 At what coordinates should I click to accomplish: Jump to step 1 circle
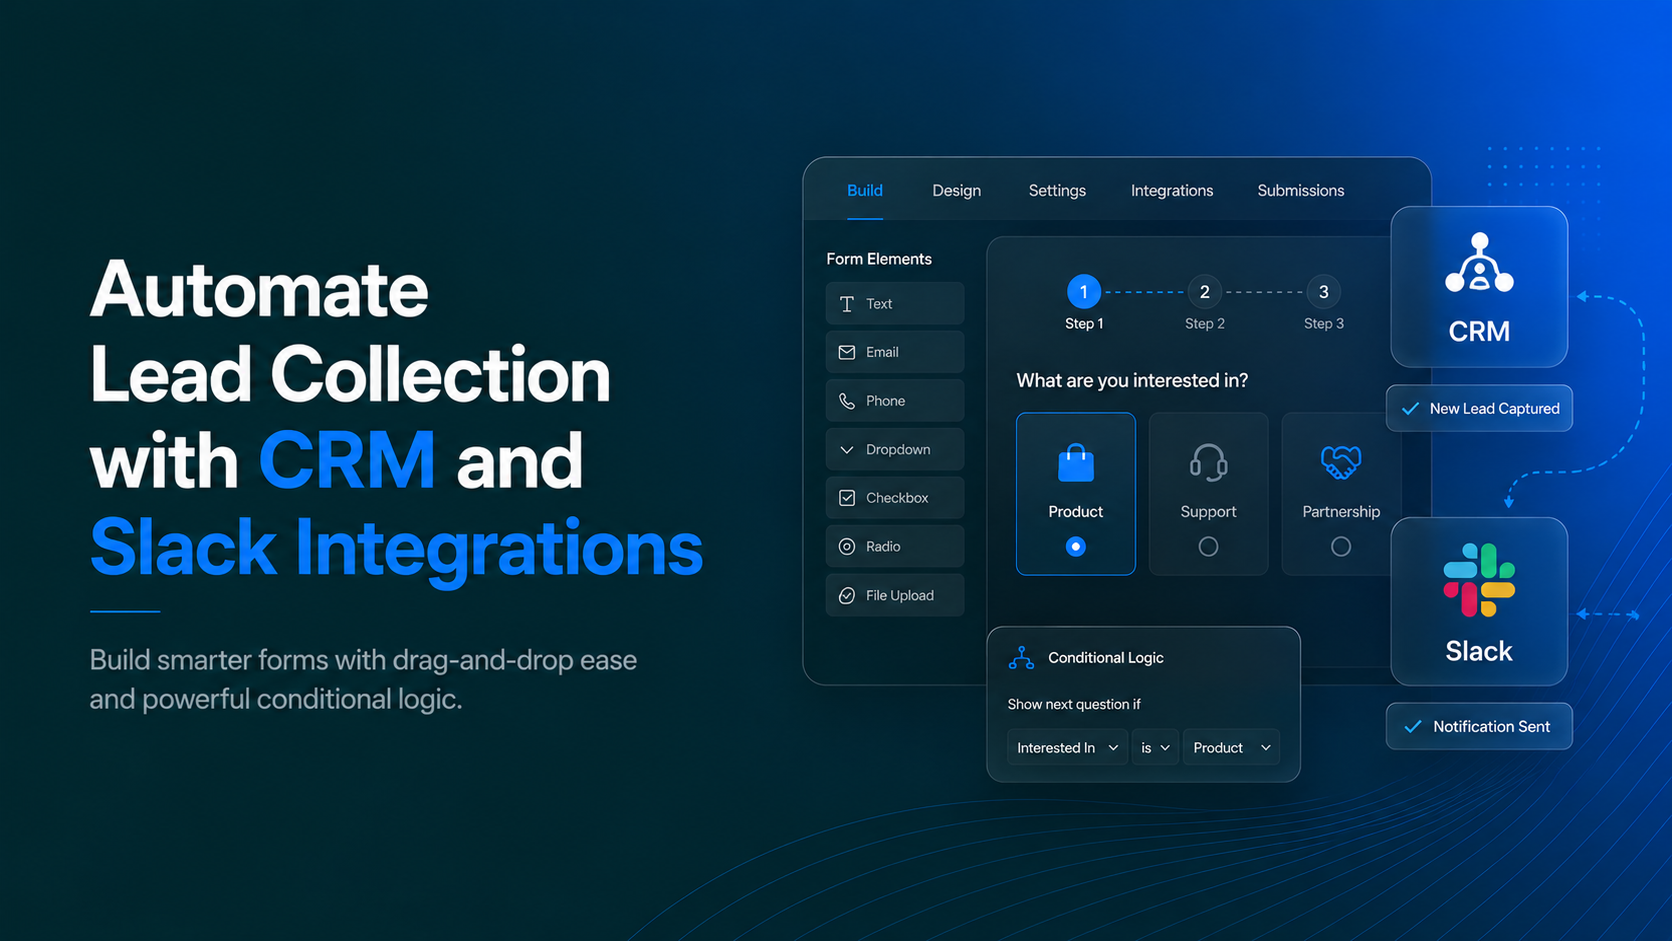point(1084,292)
